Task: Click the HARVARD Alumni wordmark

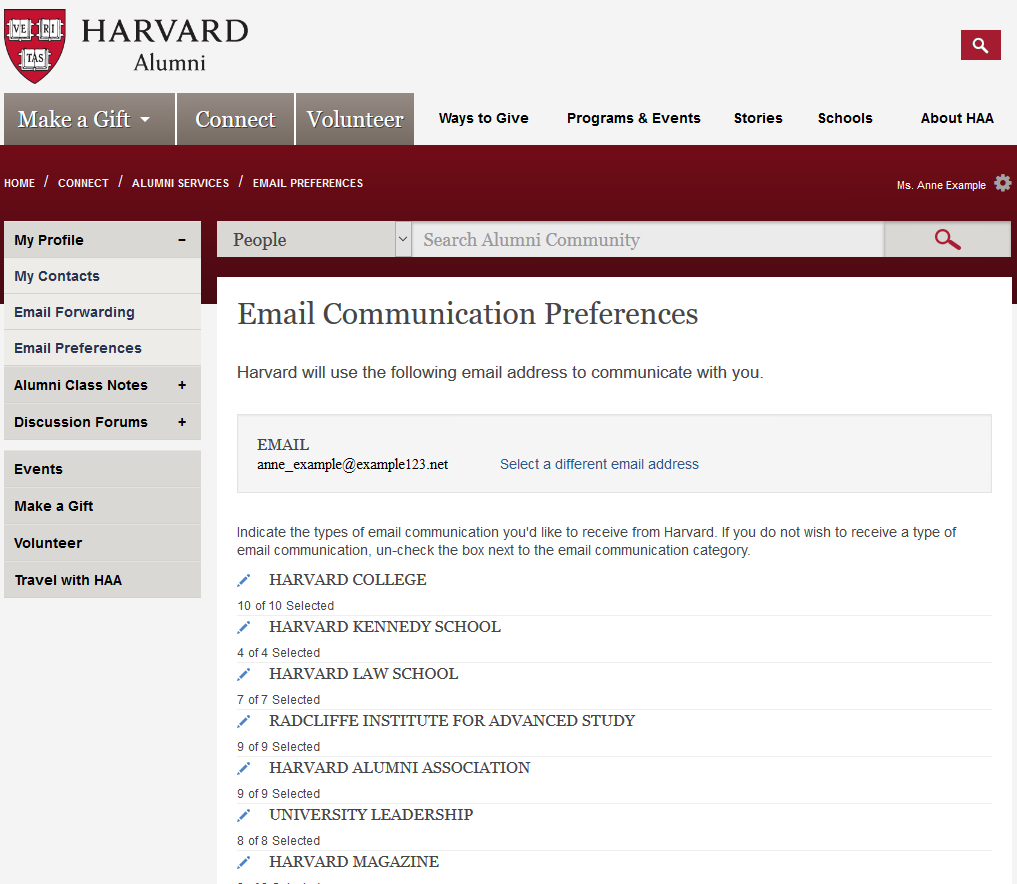Action: coord(165,45)
